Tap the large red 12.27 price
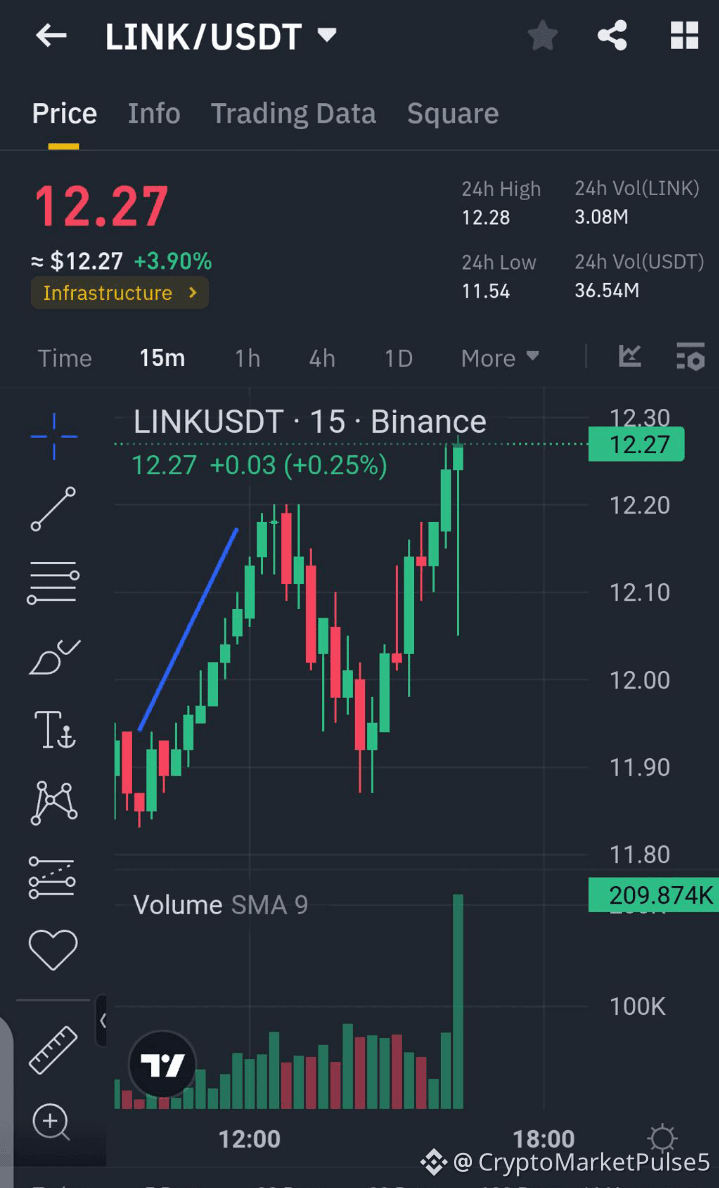 click(101, 206)
